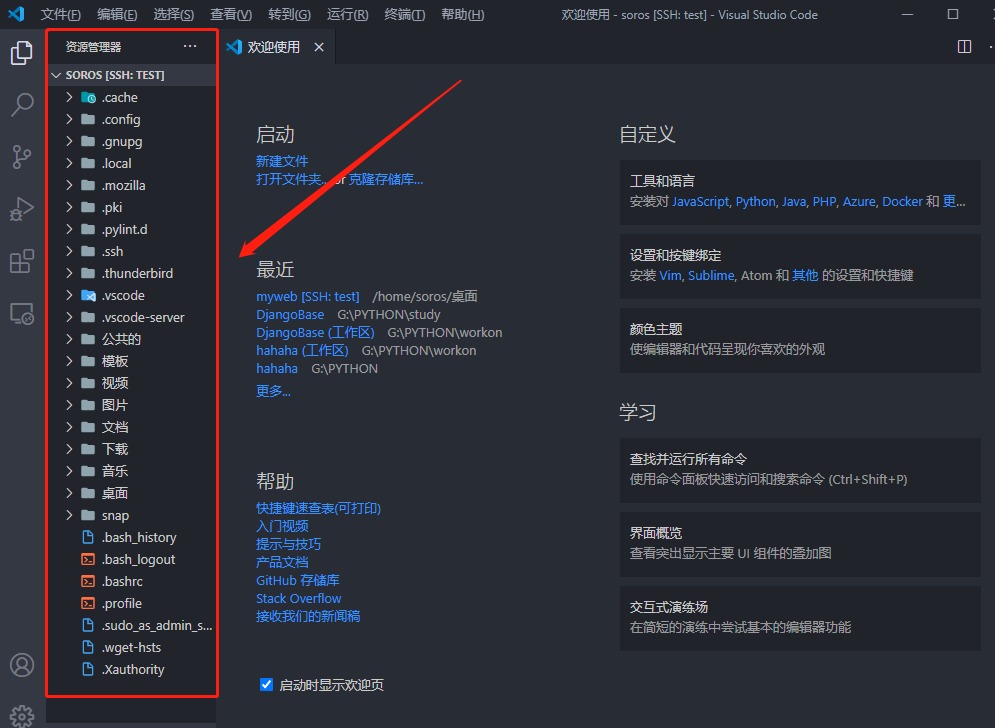Open the Run and Debug icon

tap(22, 209)
